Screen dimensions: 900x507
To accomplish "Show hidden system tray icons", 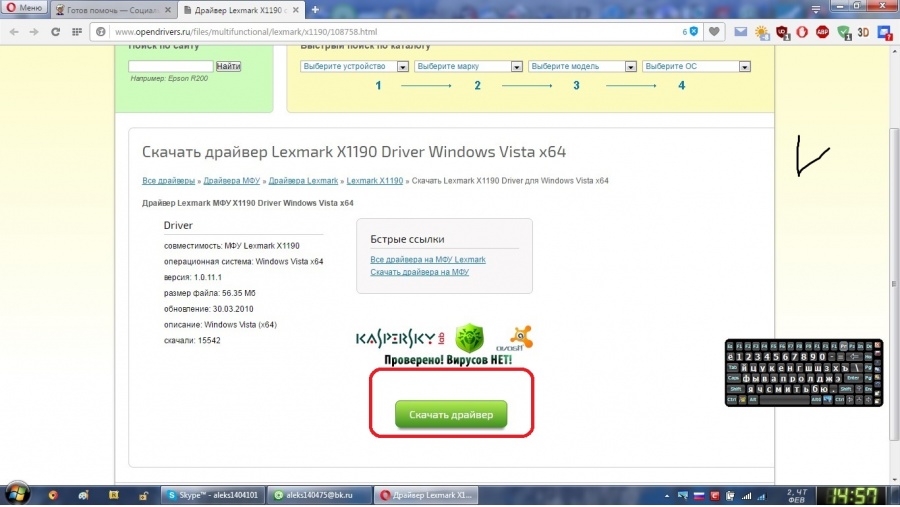I will point(666,496).
